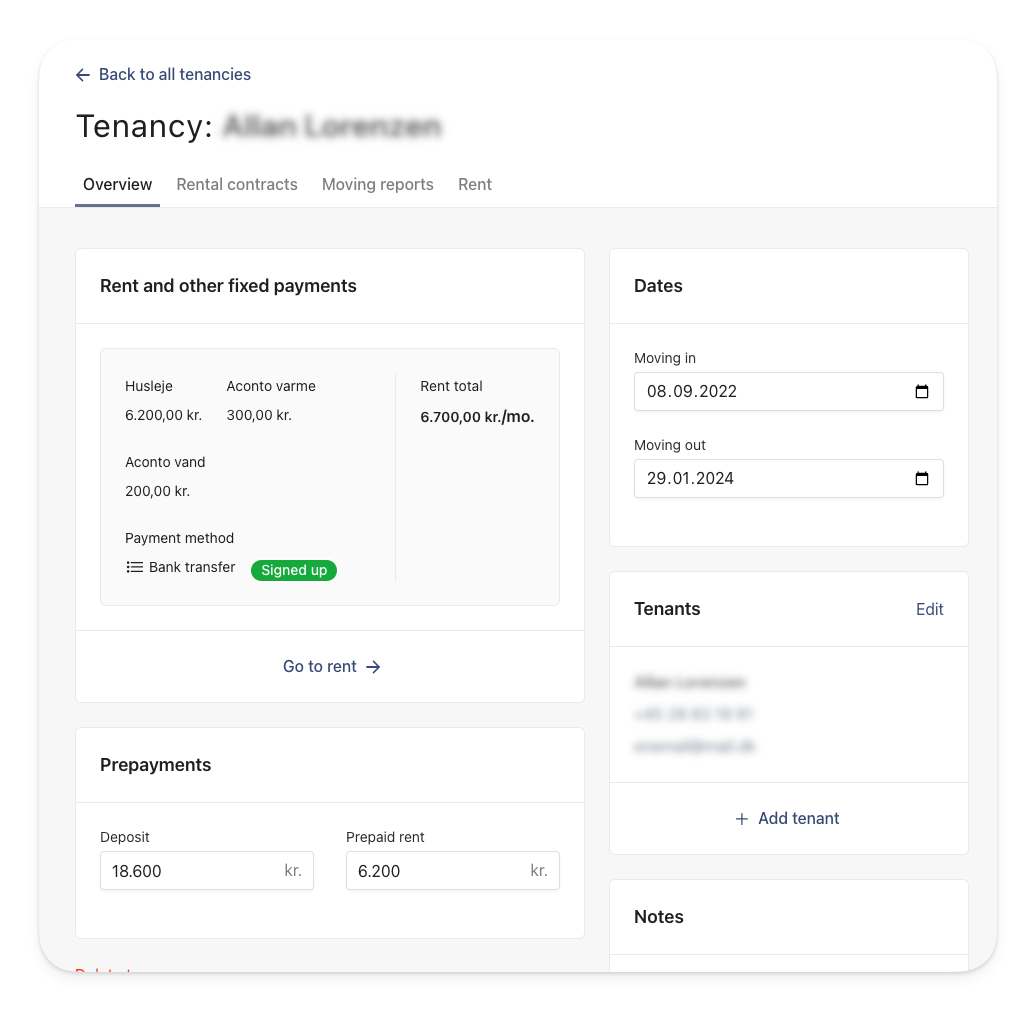Open calendar picker for Moving in date
This screenshot has height=1011, width=1036.
tap(922, 391)
